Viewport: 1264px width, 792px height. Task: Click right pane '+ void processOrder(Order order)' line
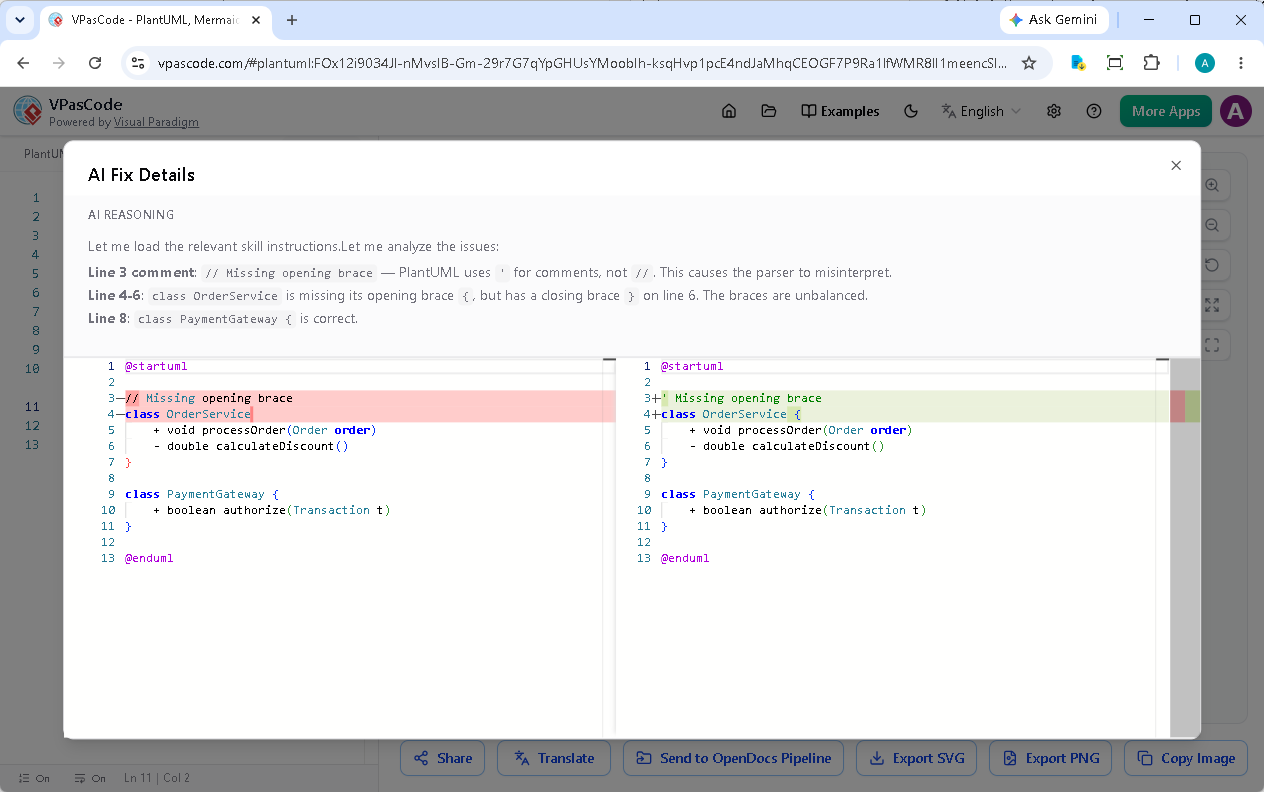coord(801,430)
